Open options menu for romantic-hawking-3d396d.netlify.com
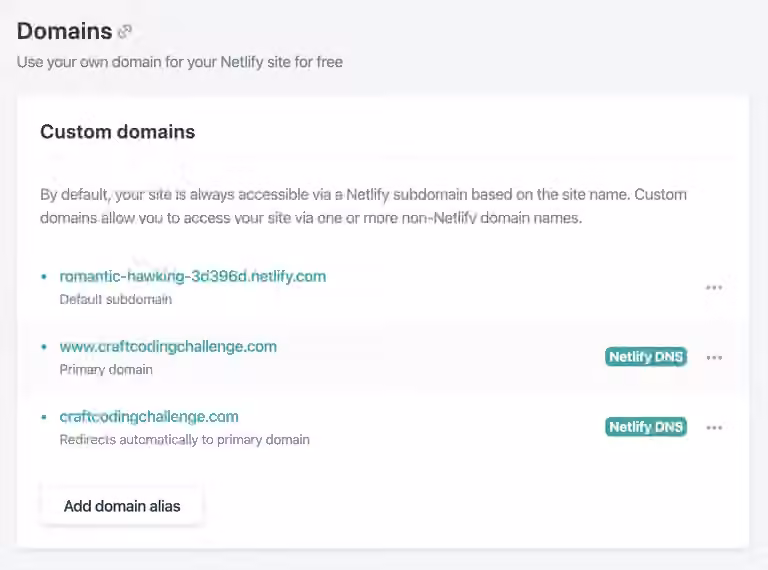The width and height of the screenshot is (768, 570). (714, 287)
